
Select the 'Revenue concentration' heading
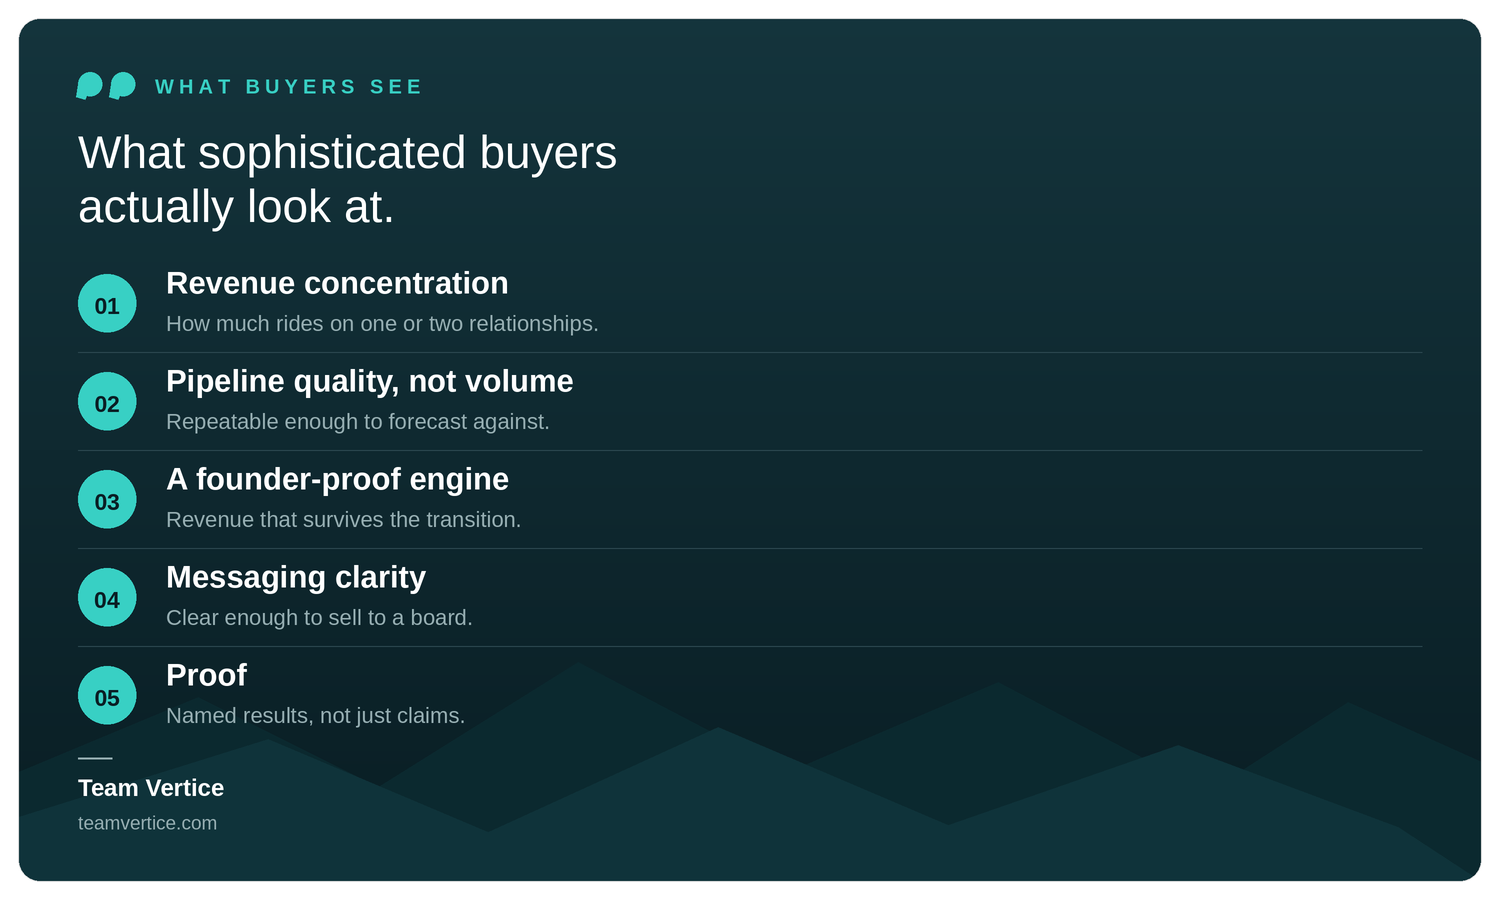tap(337, 283)
